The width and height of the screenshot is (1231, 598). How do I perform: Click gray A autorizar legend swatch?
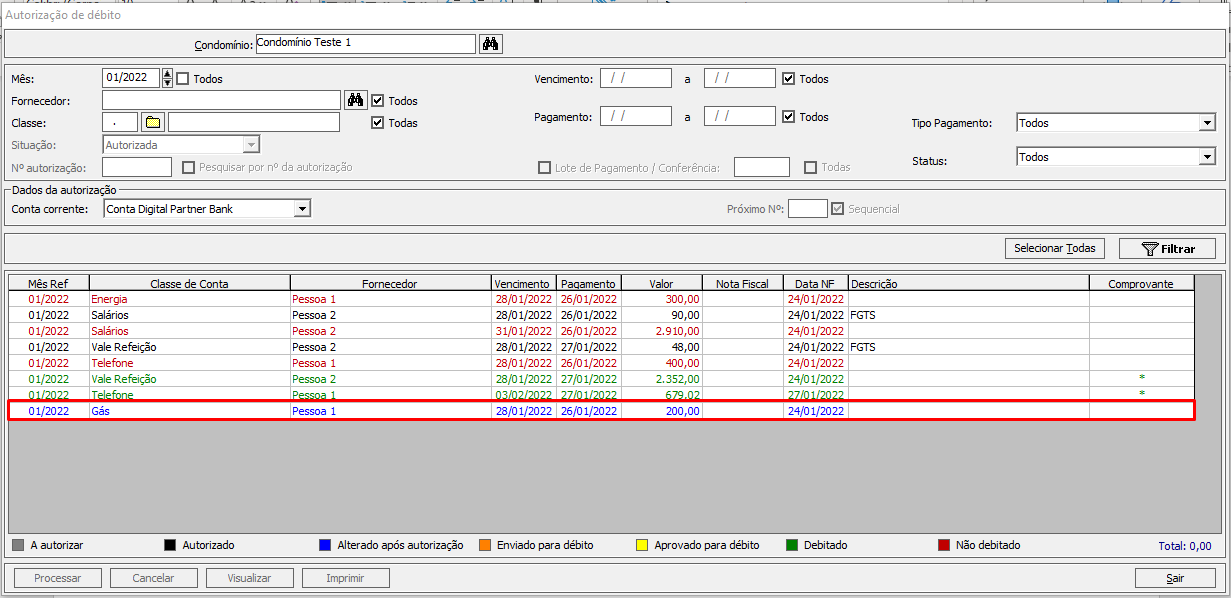tap(18, 545)
